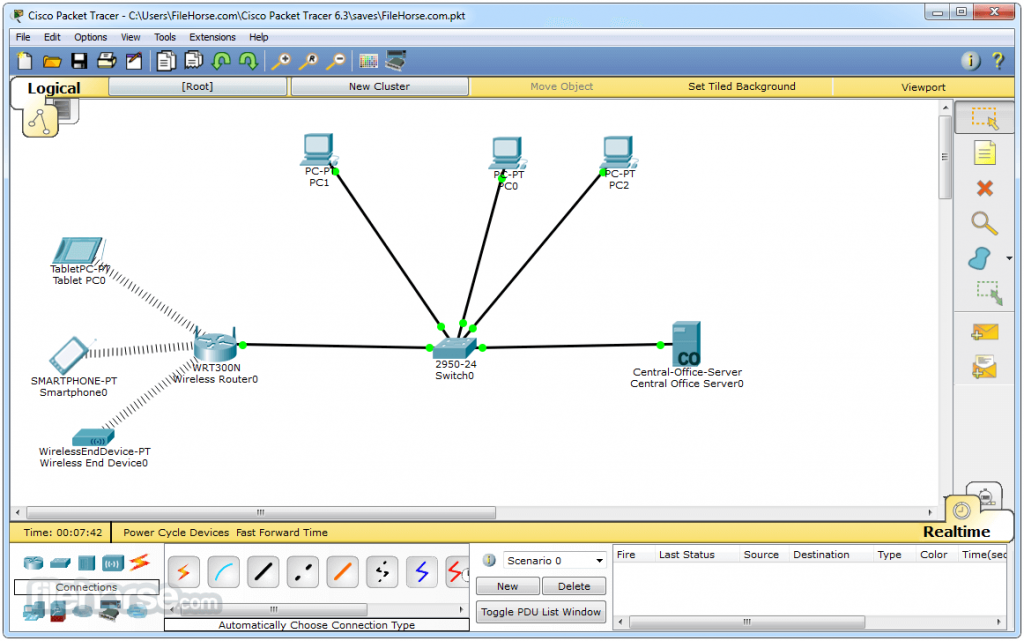Click the Save floppy disk icon
The image size is (1024, 641).
79,61
